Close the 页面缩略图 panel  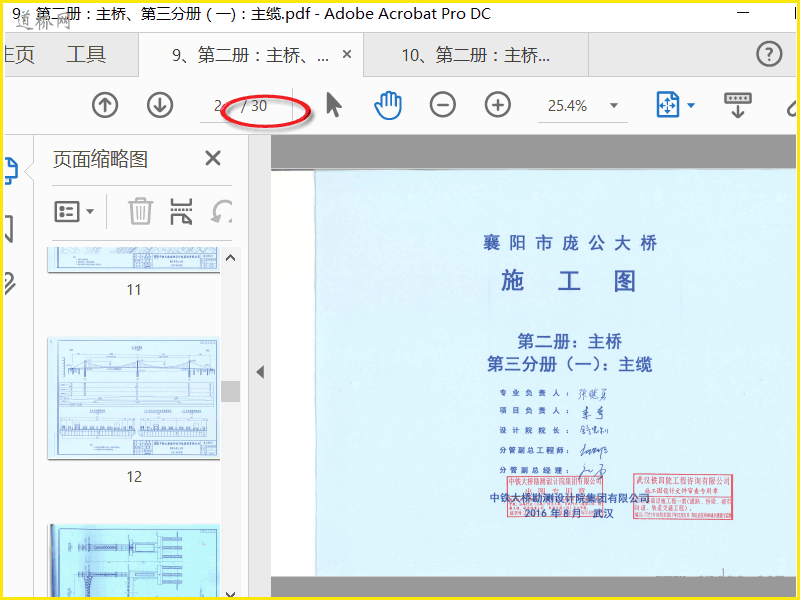pos(213,159)
